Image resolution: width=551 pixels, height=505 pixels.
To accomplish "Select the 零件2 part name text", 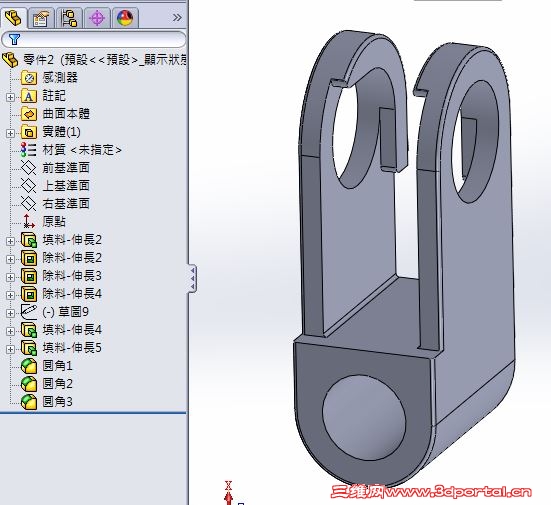I will [39, 60].
